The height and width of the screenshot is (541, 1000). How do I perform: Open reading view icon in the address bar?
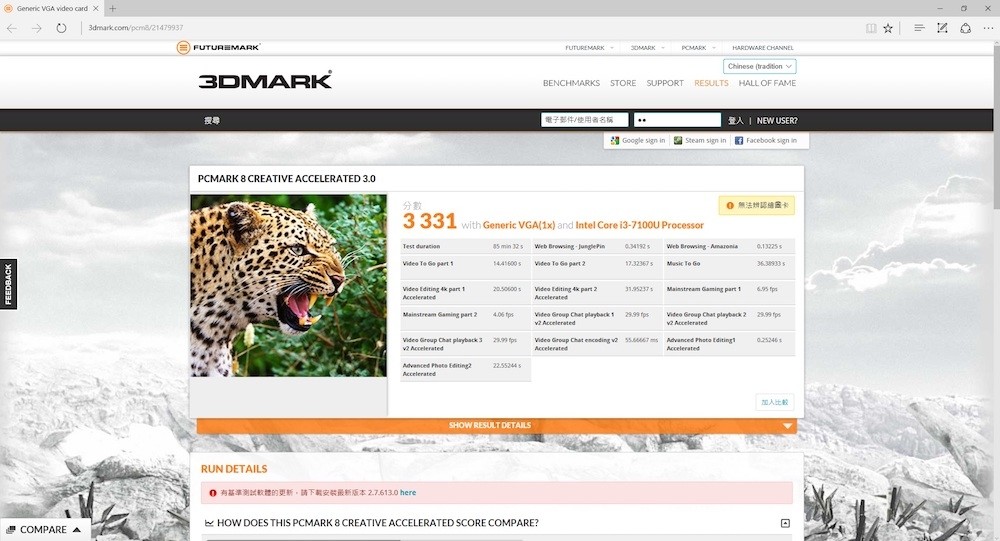tap(871, 28)
